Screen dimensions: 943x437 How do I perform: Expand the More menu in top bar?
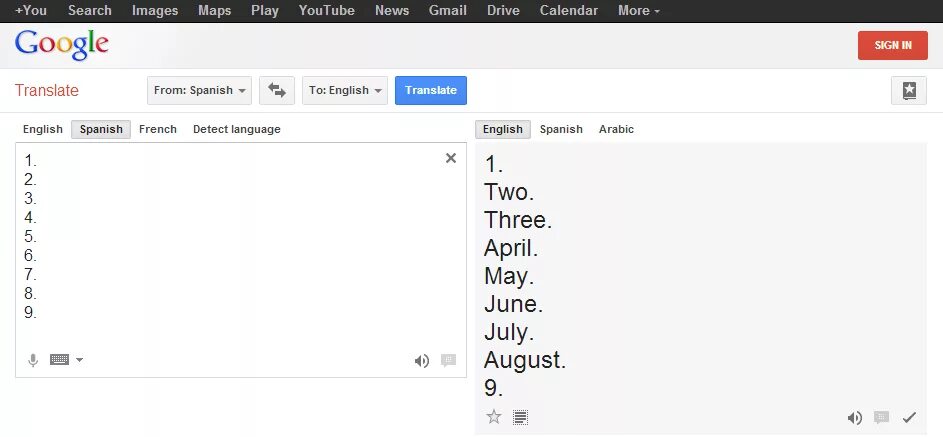tap(639, 11)
